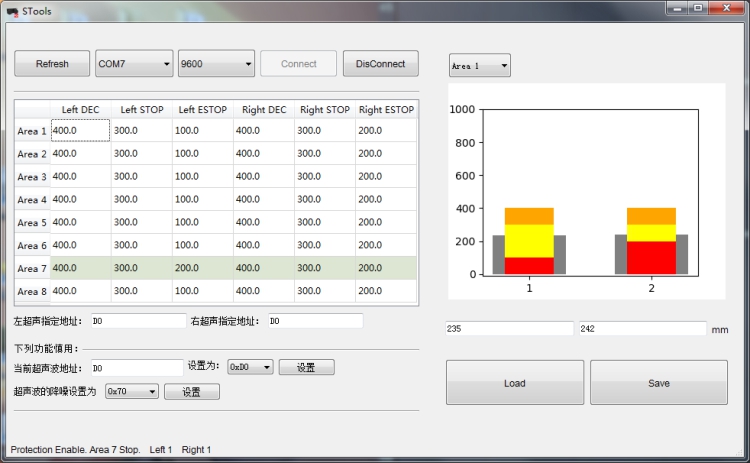
Task: Click the 右超声指定地址 input field
Action: (315, 321)
